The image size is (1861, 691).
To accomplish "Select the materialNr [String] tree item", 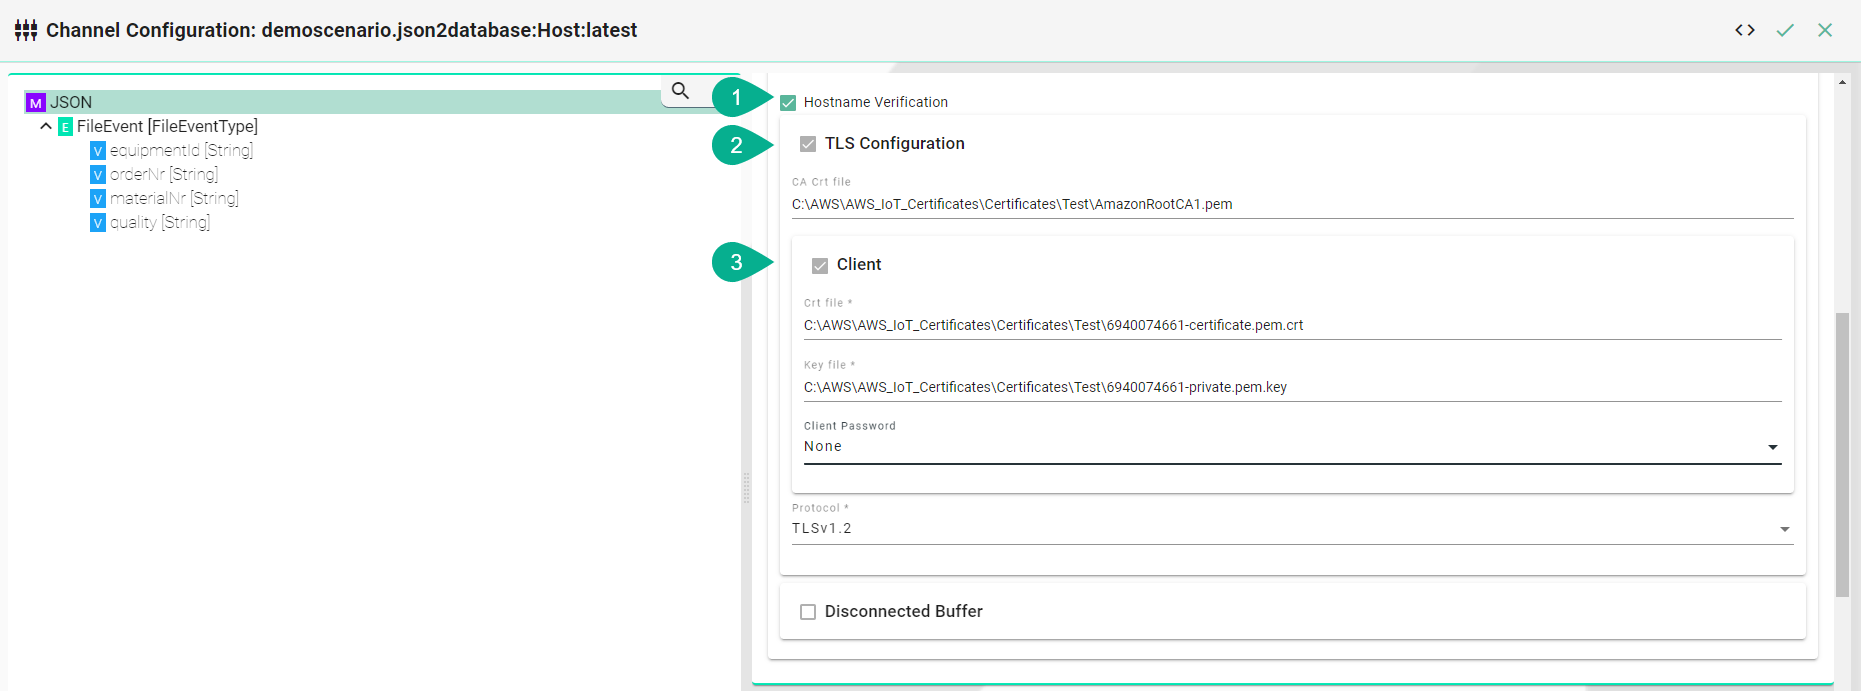I will pyautogui.click(x=174, y=199).
